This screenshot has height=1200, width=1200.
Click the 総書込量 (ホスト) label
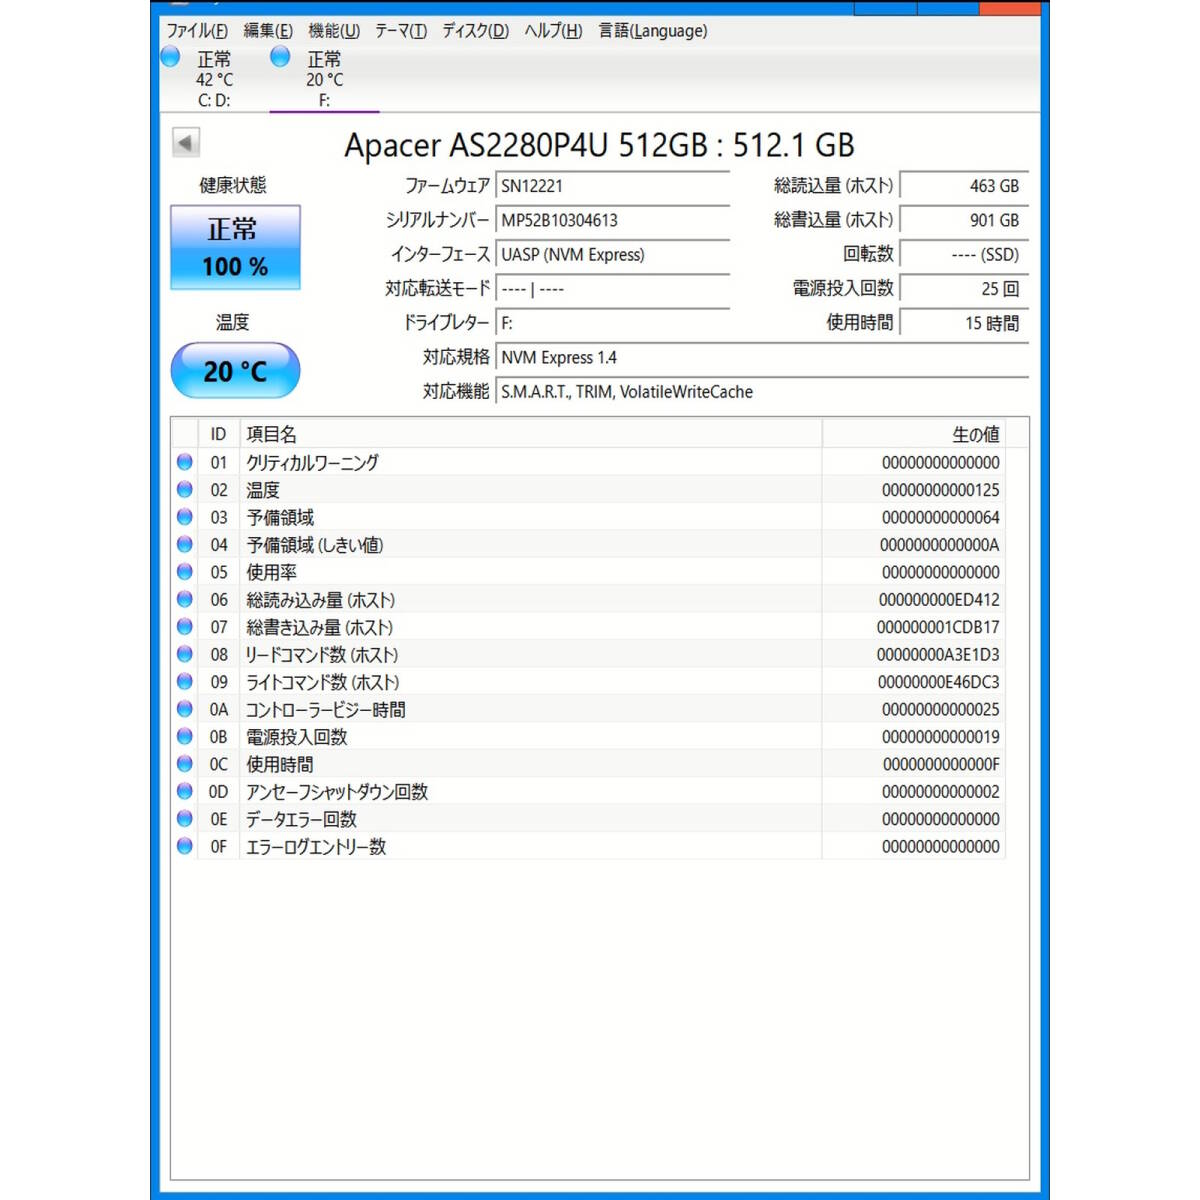(834, 220)
